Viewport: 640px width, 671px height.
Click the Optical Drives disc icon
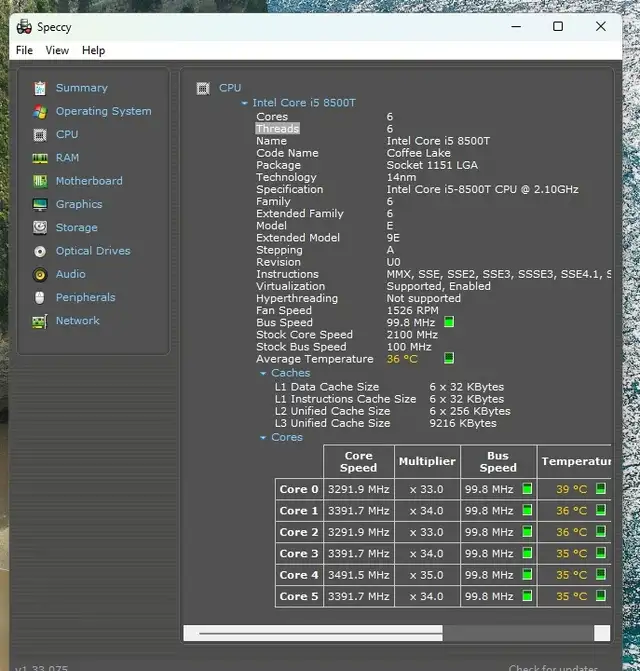click(40, 251)
